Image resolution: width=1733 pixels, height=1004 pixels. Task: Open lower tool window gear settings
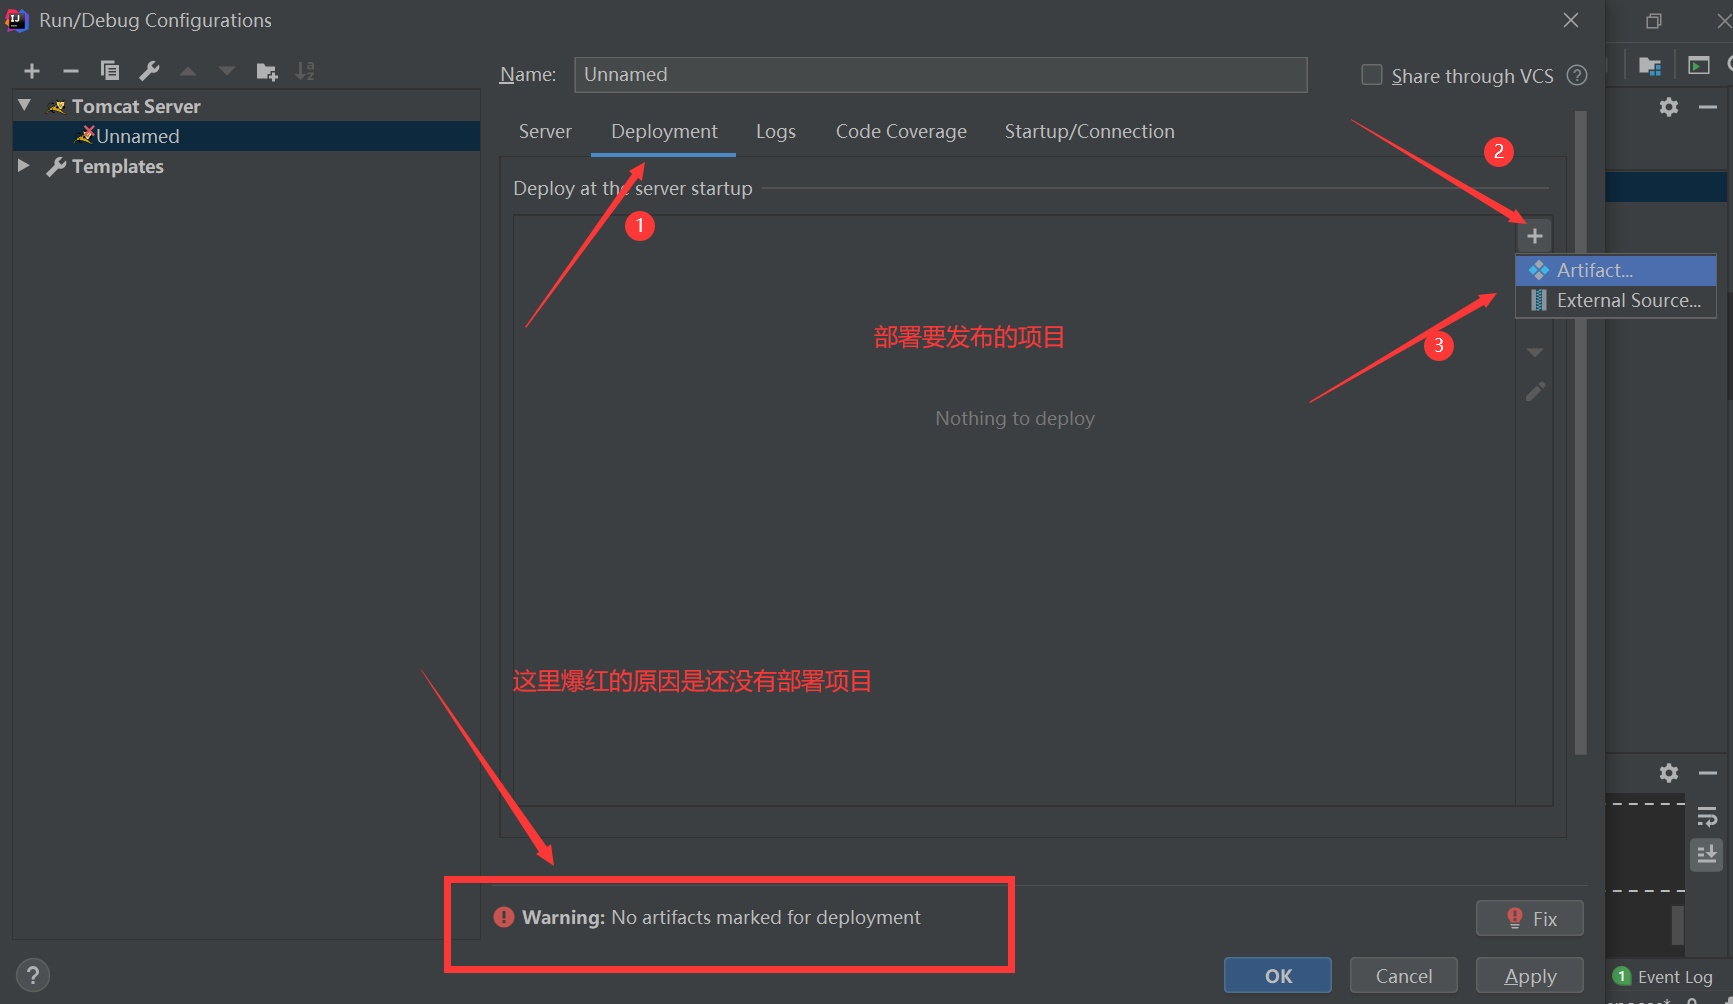(1669, 773)
